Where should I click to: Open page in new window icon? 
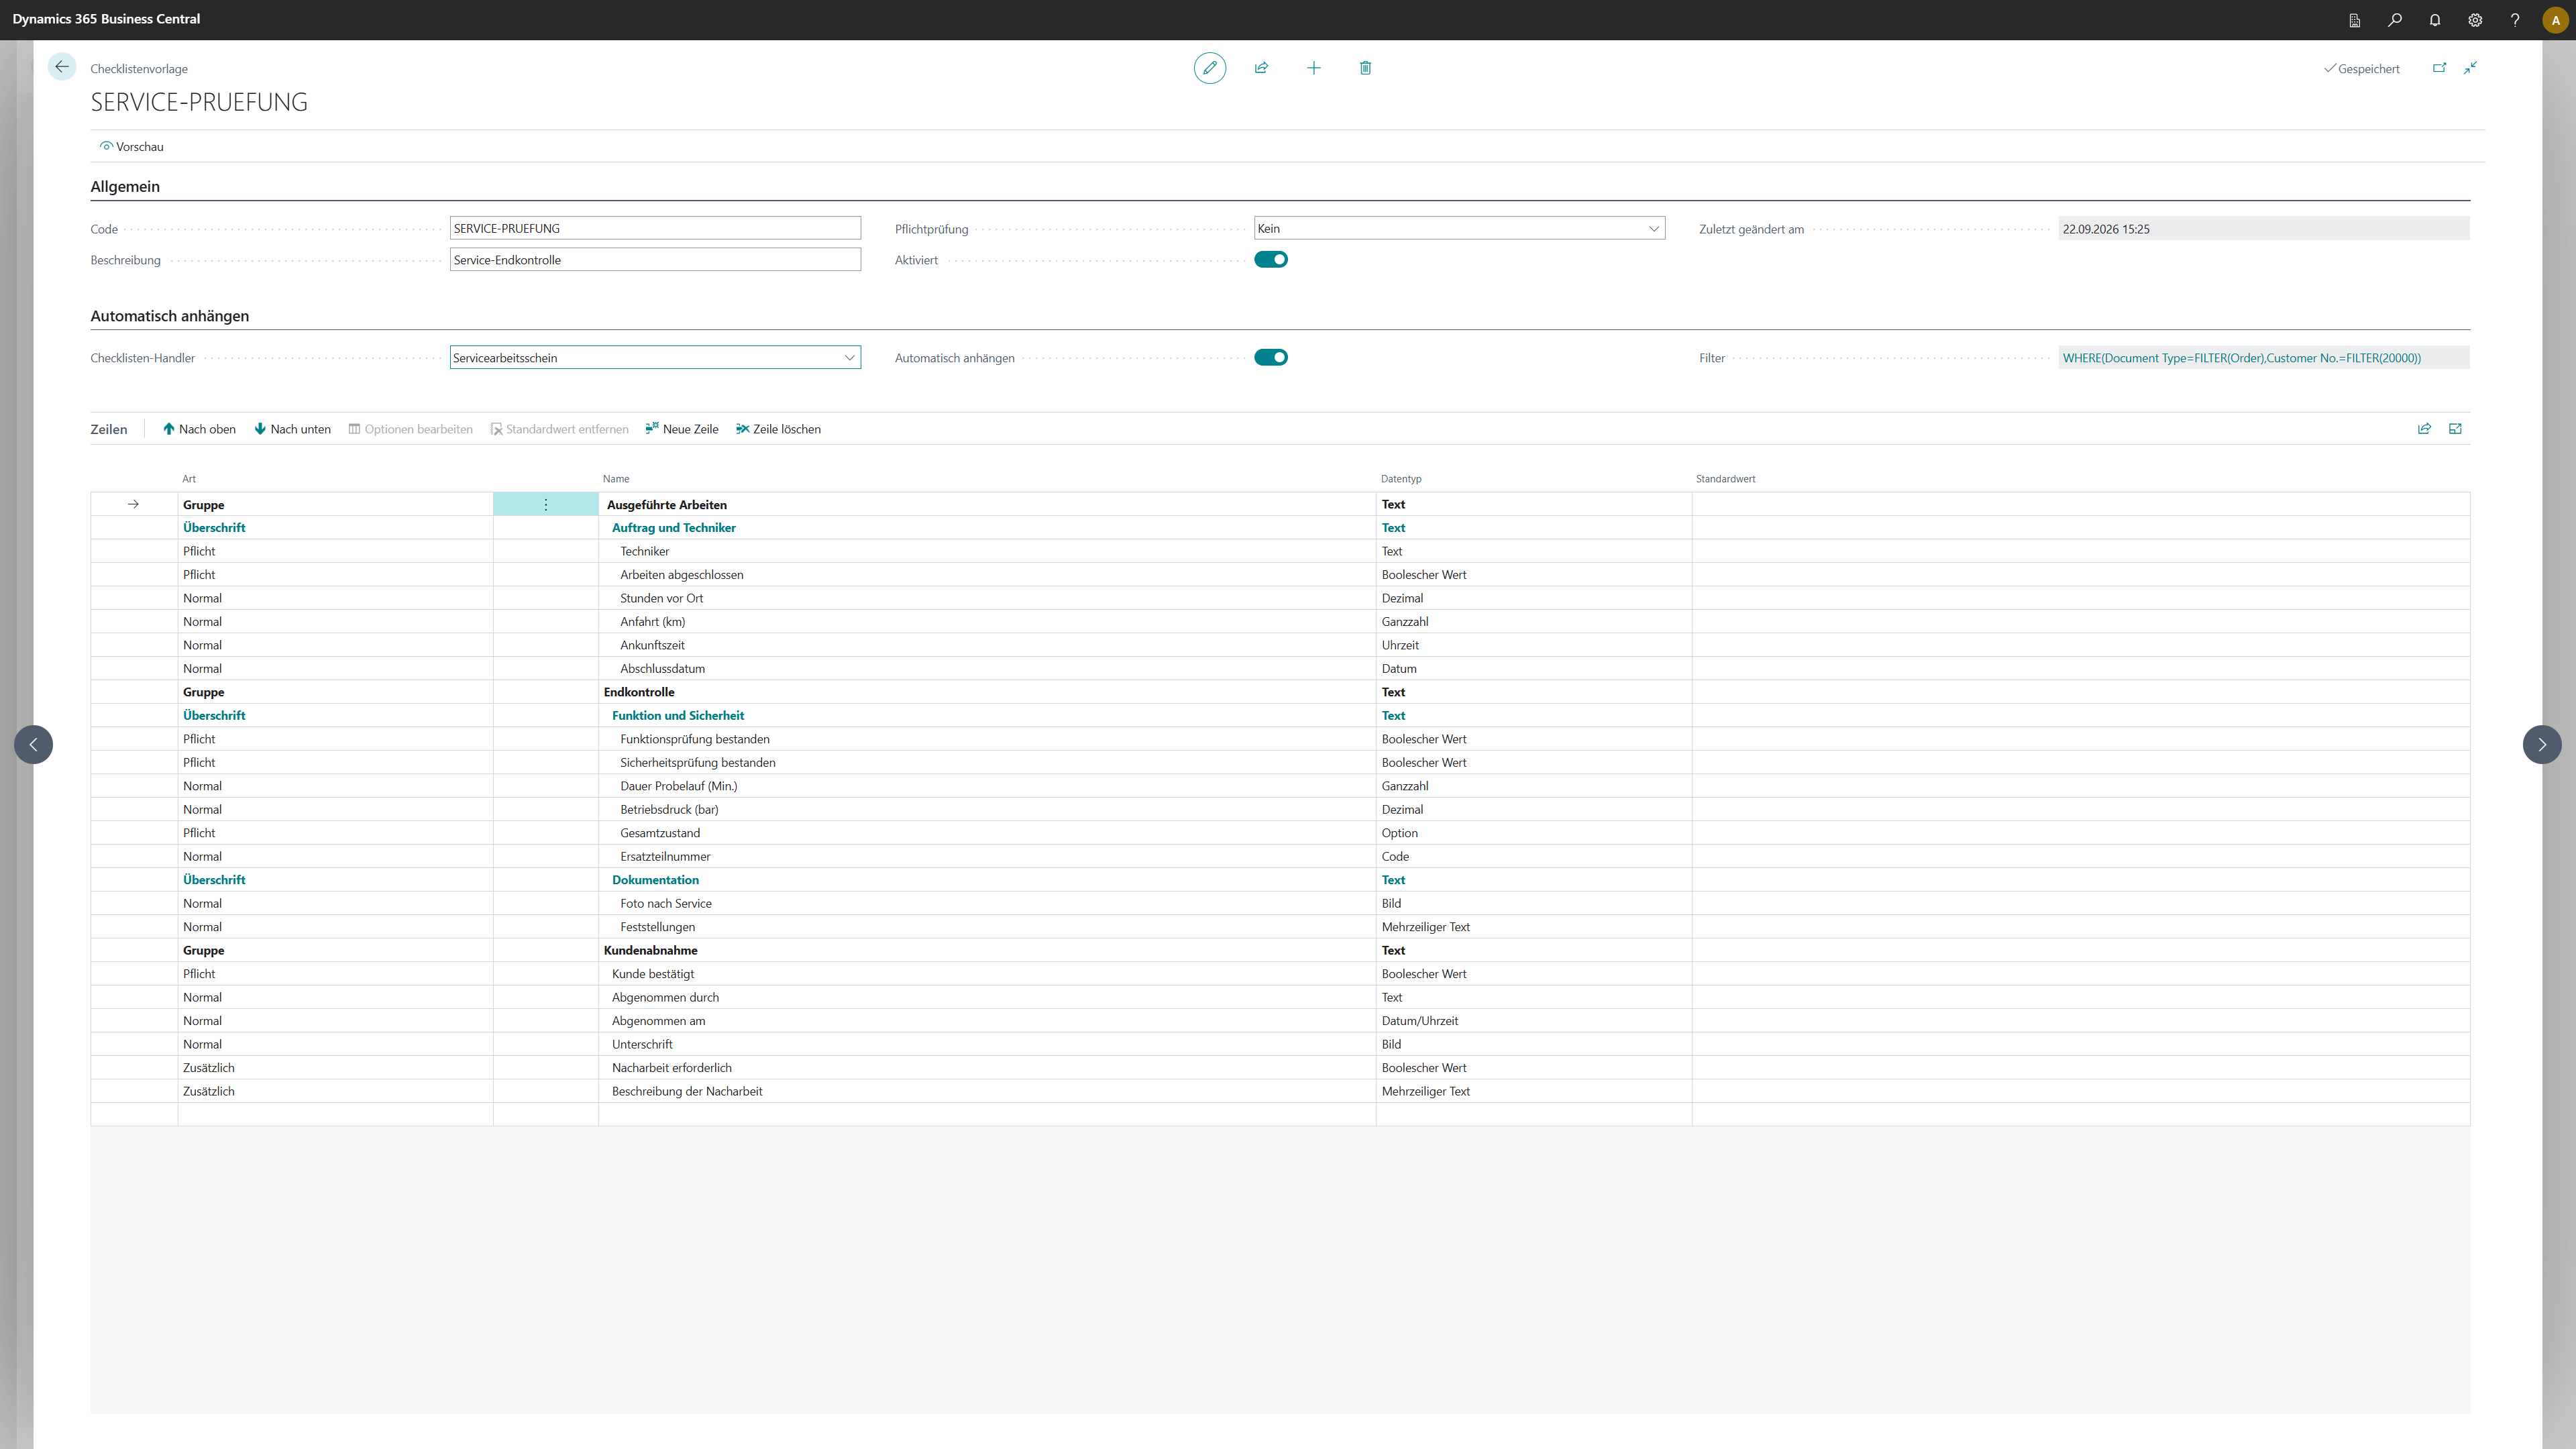[x=2439, y=68]
